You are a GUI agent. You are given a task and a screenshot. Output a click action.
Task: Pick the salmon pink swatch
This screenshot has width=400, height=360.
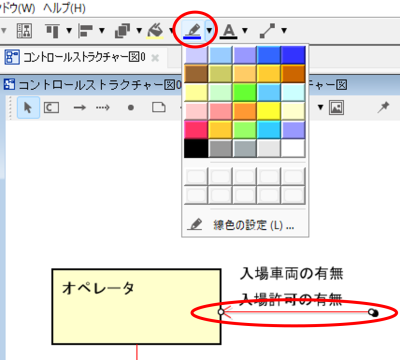220,111
